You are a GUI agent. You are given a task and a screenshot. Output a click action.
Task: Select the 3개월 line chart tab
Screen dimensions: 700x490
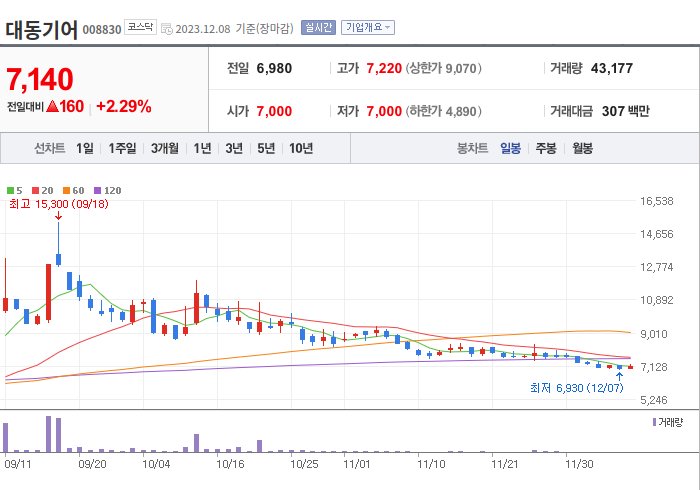165,148
